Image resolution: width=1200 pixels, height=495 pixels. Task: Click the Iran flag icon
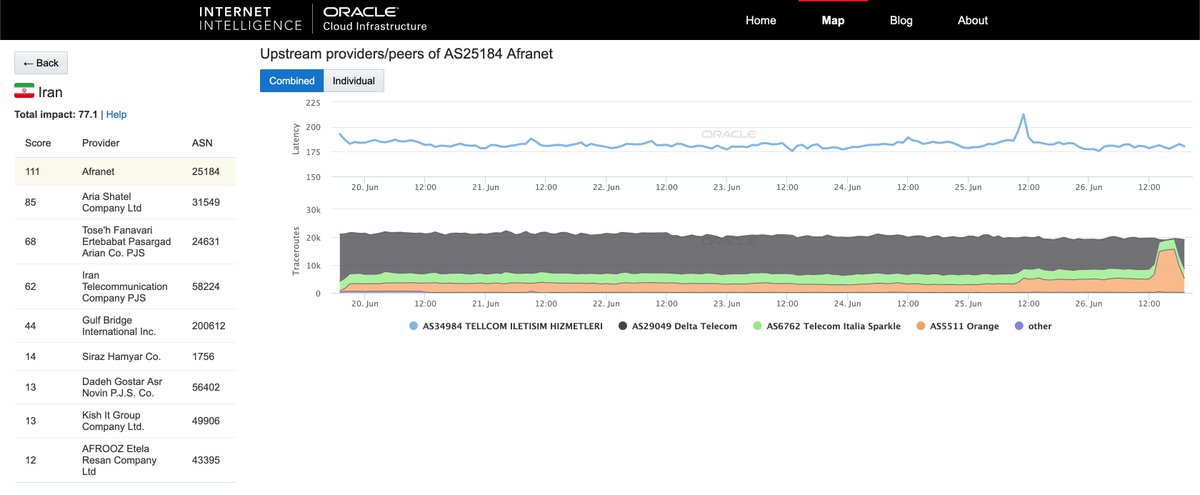tap(24, 92)
